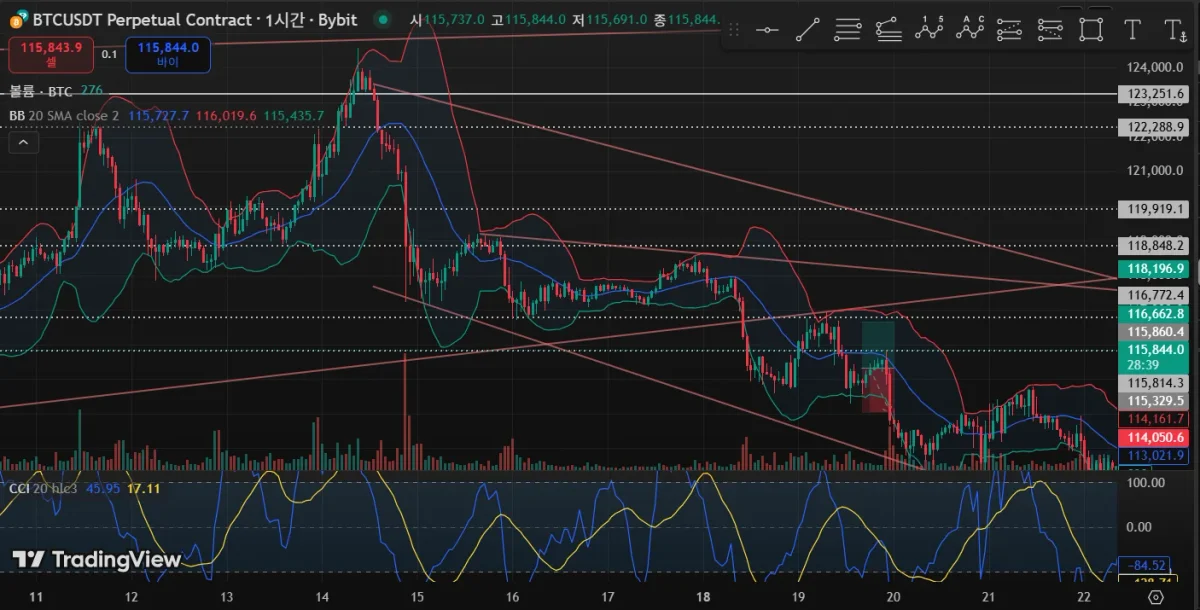This screenshot has height=610, width=1200.
Task: Open the BB 20 SMA indicator legend
Action: [64, 116]
